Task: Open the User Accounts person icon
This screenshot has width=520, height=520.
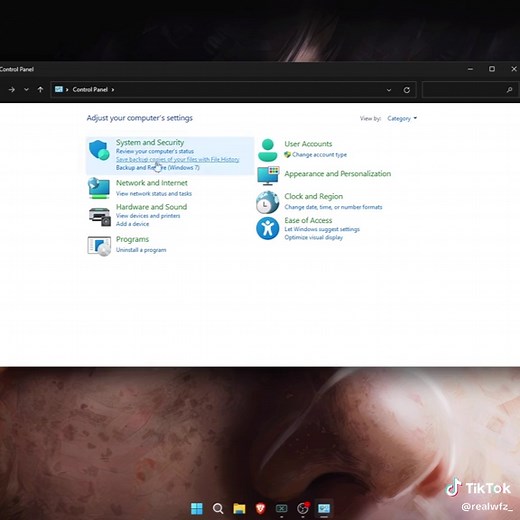Action: tap(268, 150)
